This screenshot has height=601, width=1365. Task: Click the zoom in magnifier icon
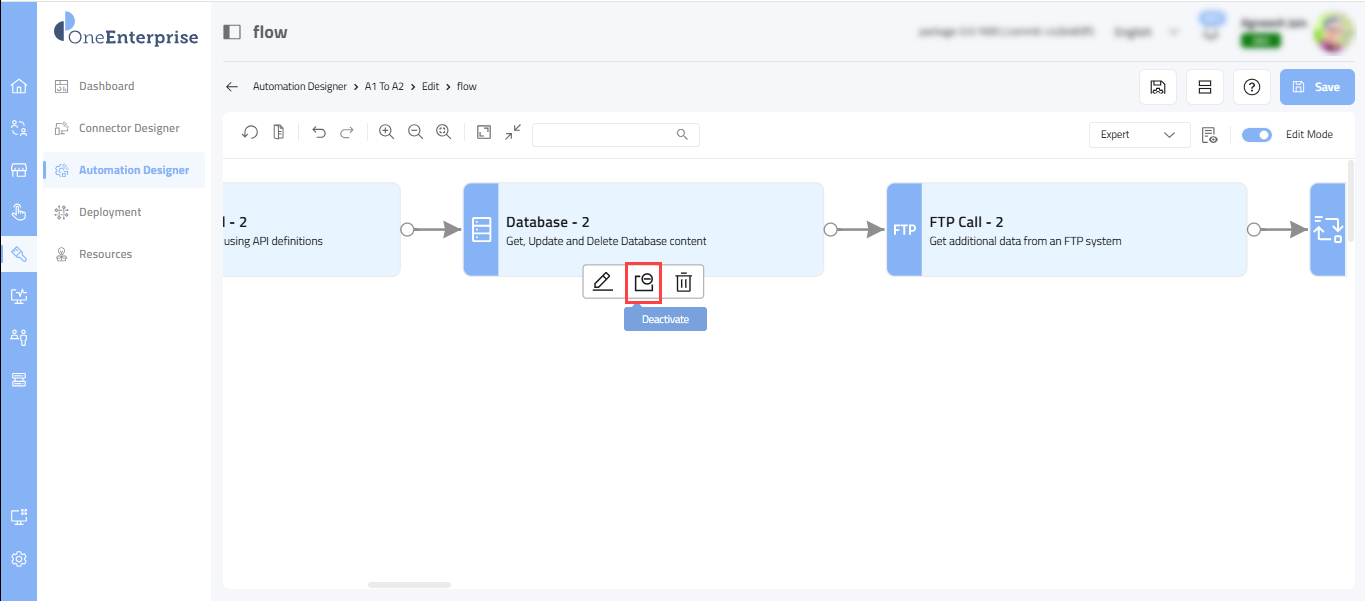pos(387,132)
